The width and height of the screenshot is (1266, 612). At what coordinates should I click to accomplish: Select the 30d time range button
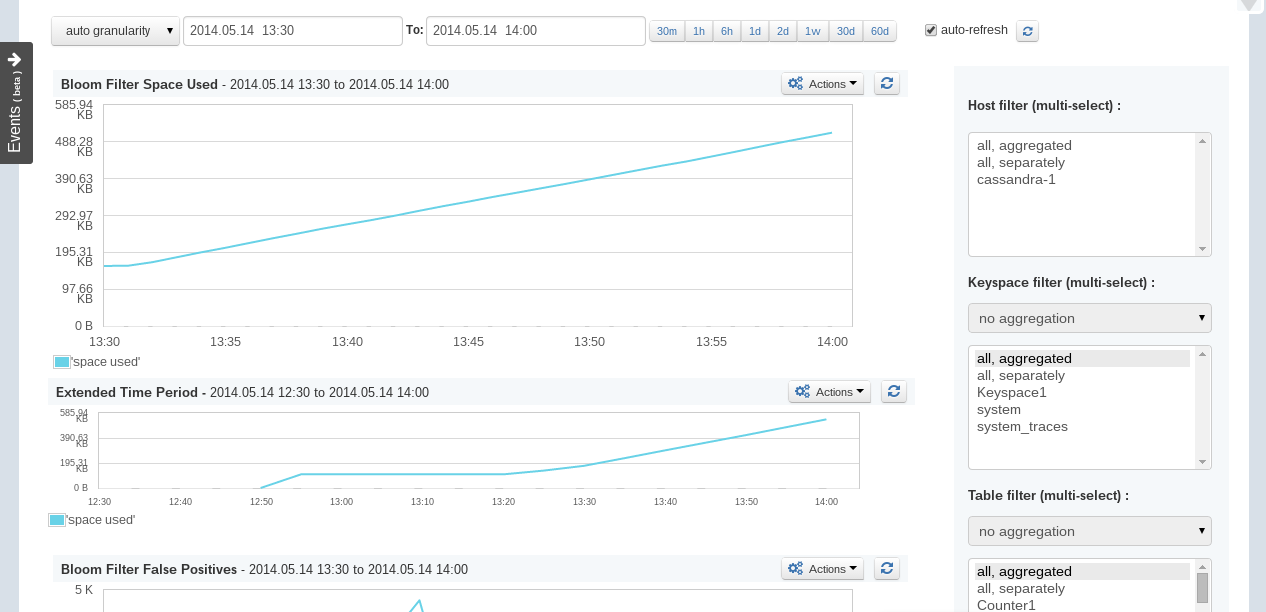[846, 31]
